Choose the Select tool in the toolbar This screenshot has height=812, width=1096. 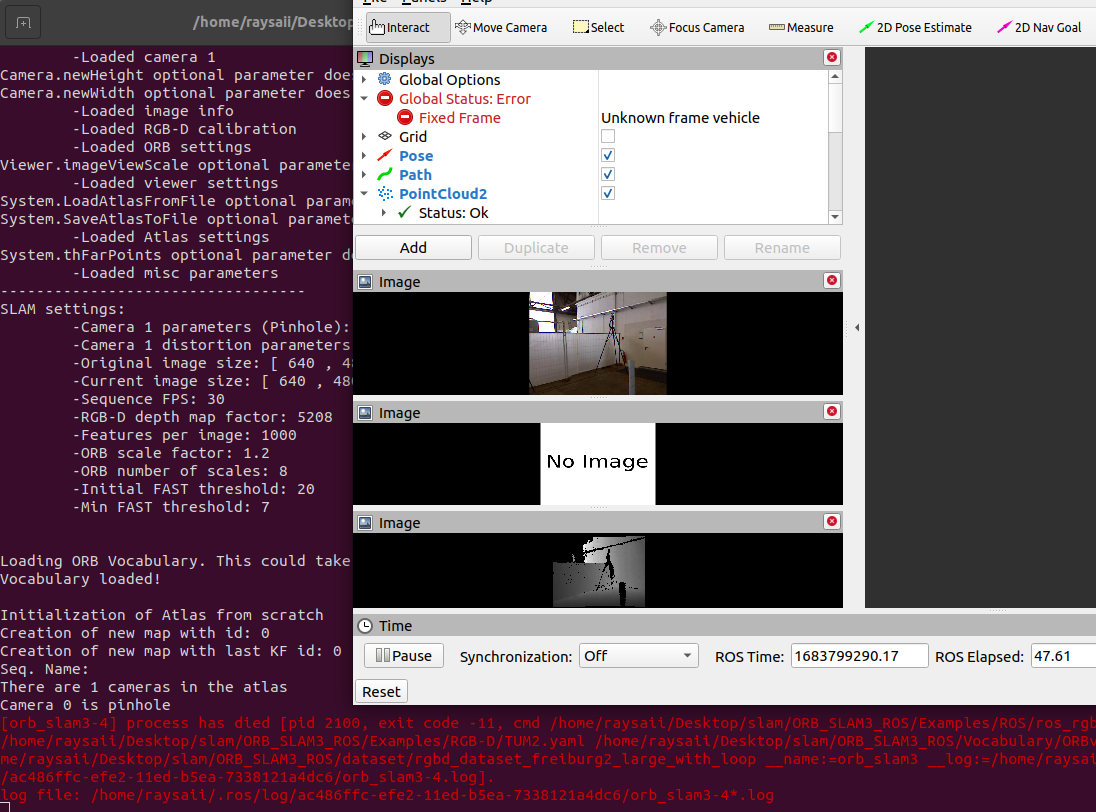pyautogui.click(x=598, y=27)
